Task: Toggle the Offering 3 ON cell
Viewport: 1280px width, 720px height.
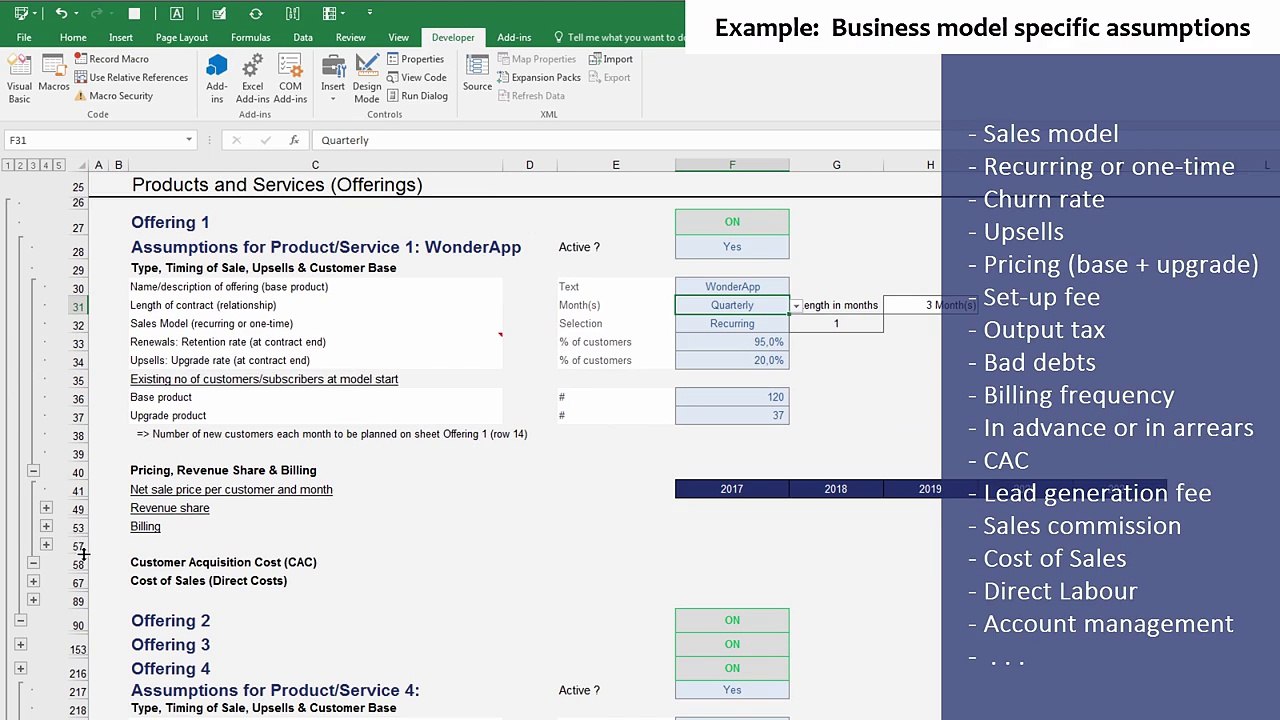Action: coord(732,644)
